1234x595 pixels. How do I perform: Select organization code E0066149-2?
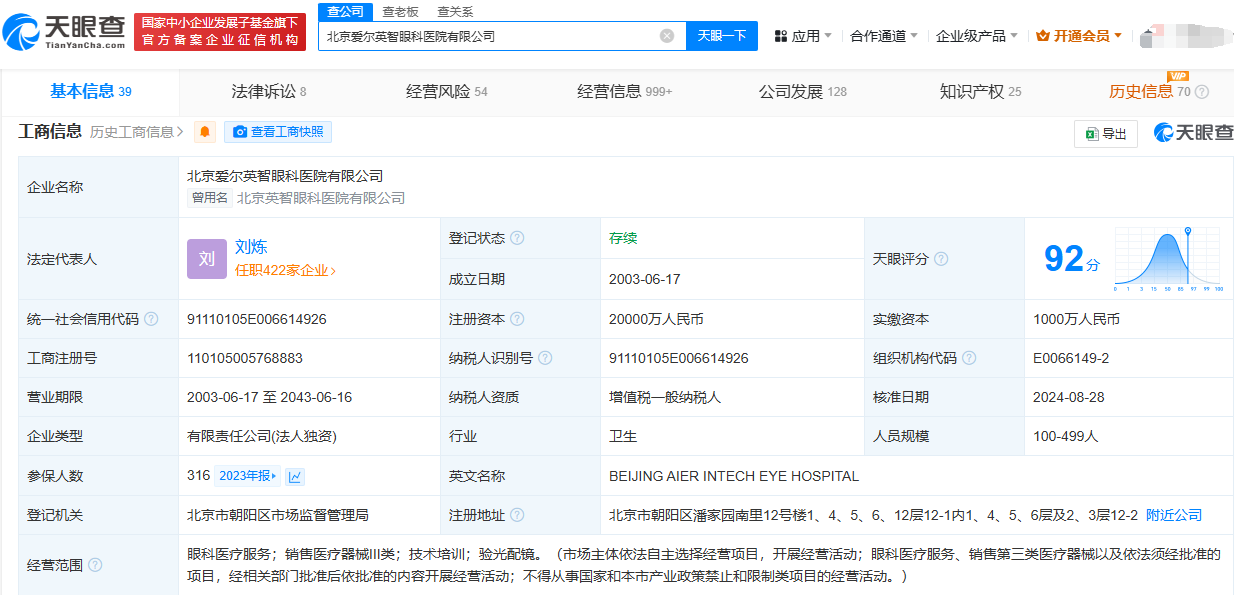coord(1071,358)
